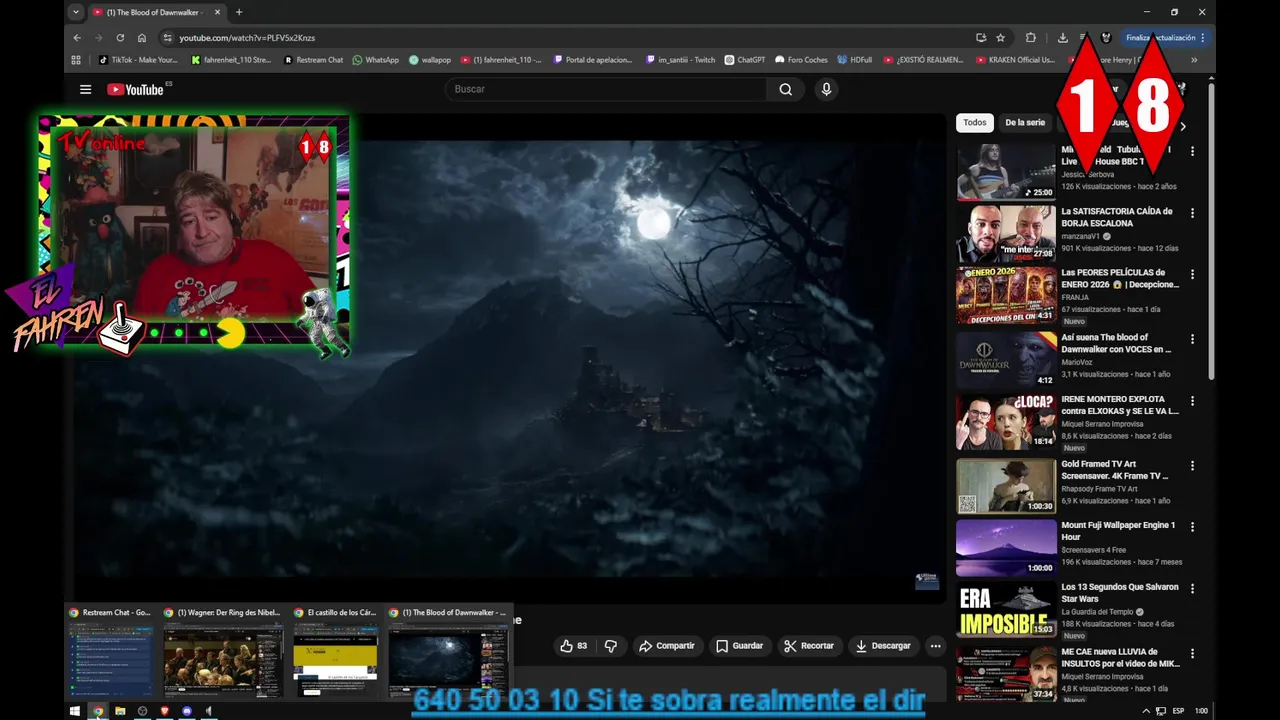Open La SATISFACTORIA CAÍDA de BORJA thumbnail
Screen dimensions: 1280x720
(x=1006, y=233)
